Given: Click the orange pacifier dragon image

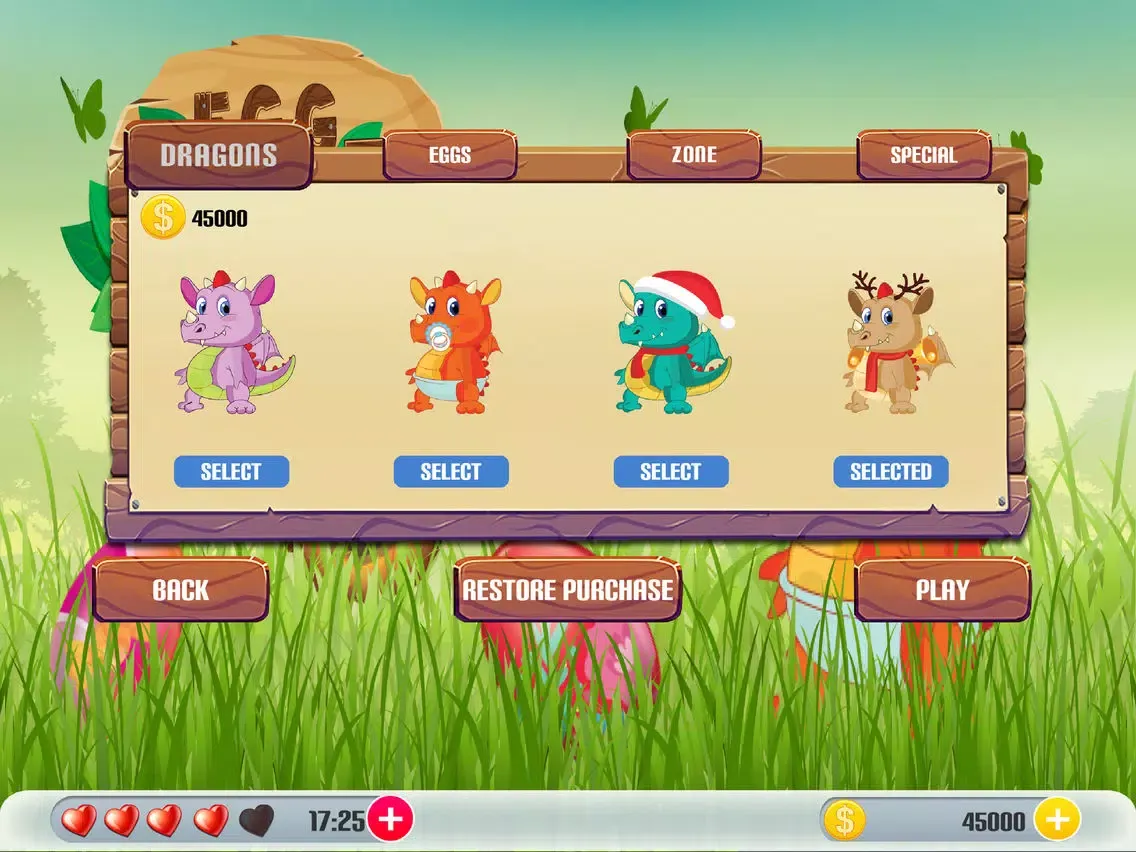Looking at the screenshot, I should pos(453,342).
